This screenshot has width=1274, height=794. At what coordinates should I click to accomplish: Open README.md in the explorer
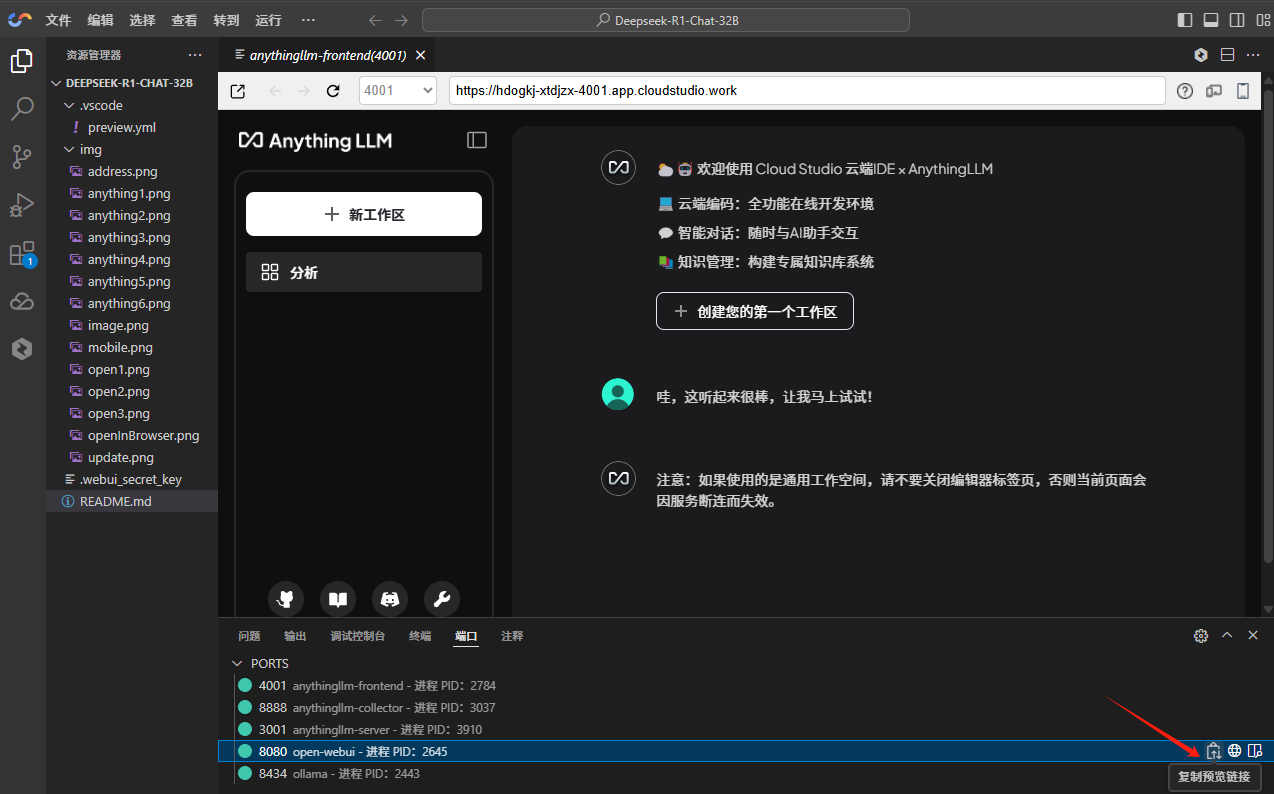point(132,501)
